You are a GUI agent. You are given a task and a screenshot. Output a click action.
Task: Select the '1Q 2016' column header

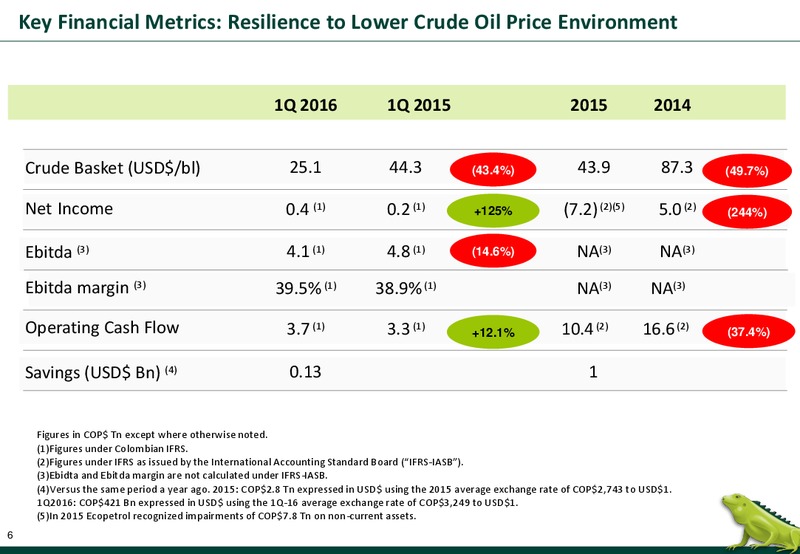[306, 105]
